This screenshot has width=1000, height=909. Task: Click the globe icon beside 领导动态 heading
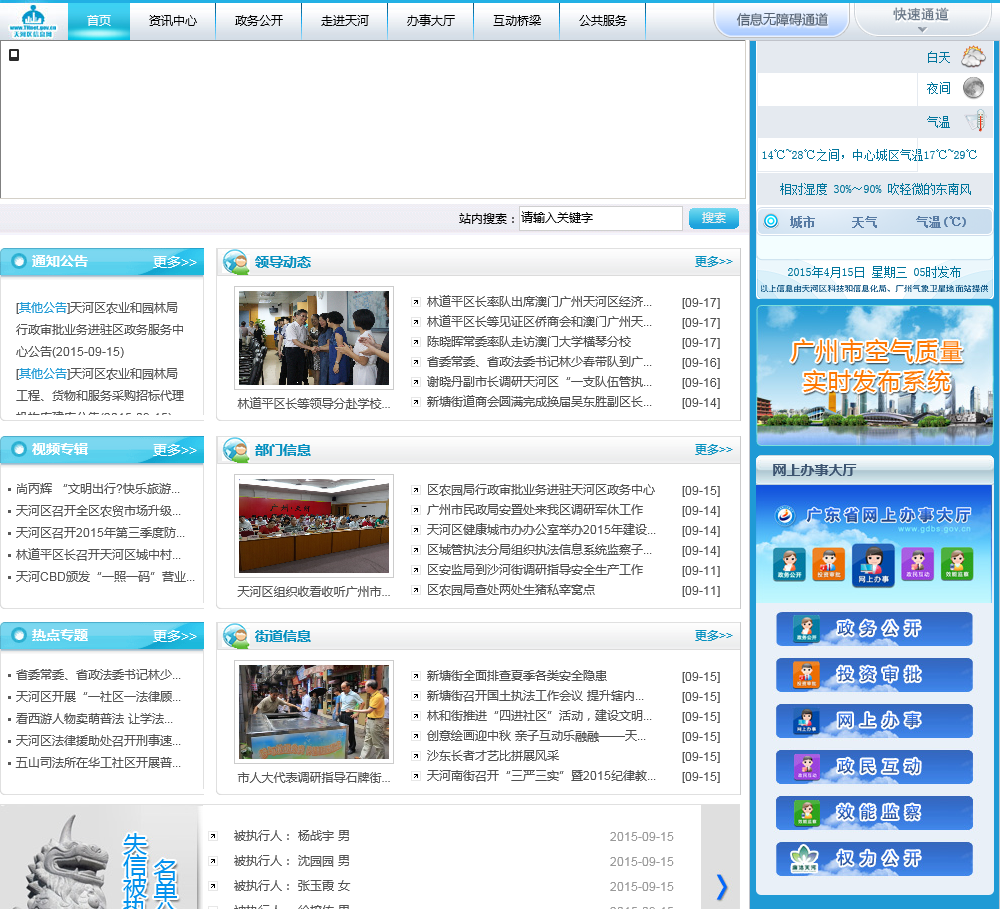tap(236, 262)
